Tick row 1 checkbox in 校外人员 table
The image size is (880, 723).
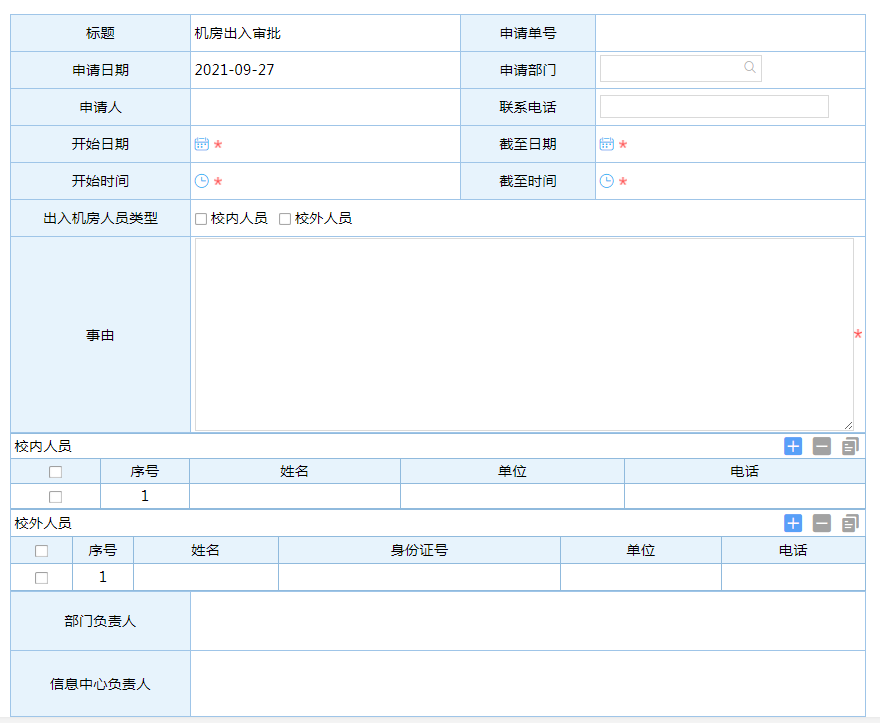click(x=41, y=578)
